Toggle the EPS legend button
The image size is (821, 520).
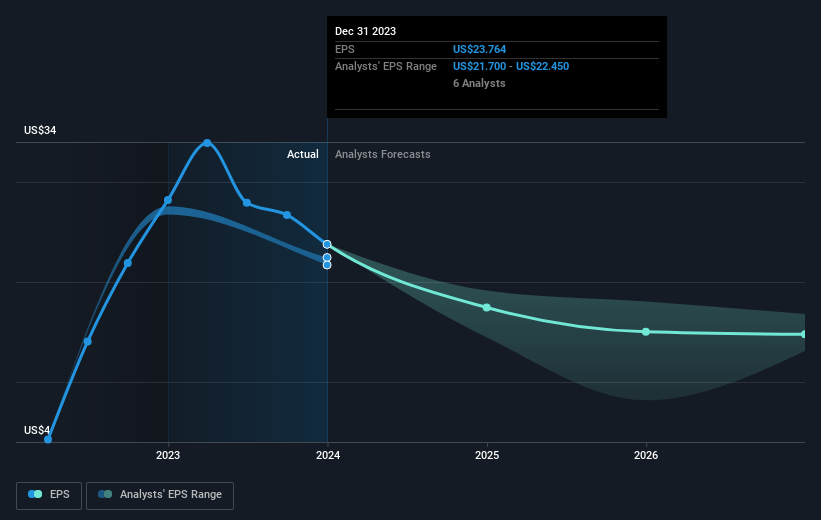49,495
